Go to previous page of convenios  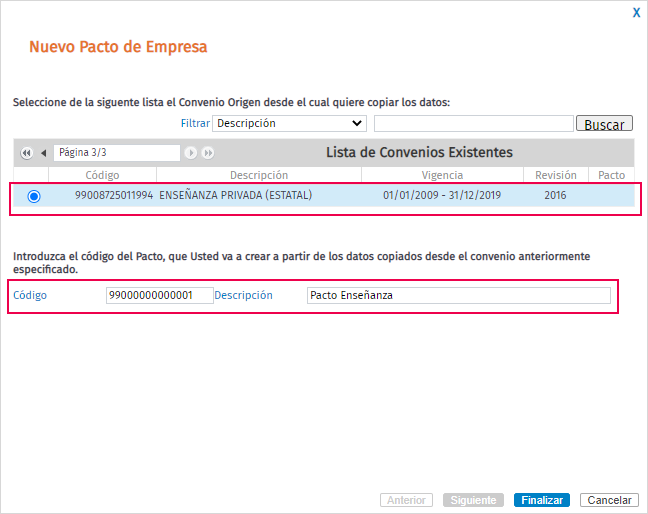(x=43, y=153)
